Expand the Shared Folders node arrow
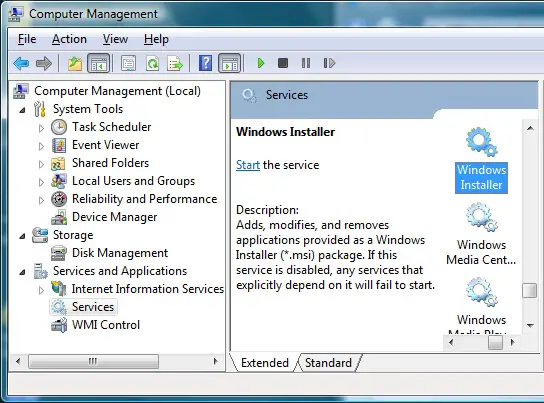Viewport: 544px width, 403px height. coord(41,164)
